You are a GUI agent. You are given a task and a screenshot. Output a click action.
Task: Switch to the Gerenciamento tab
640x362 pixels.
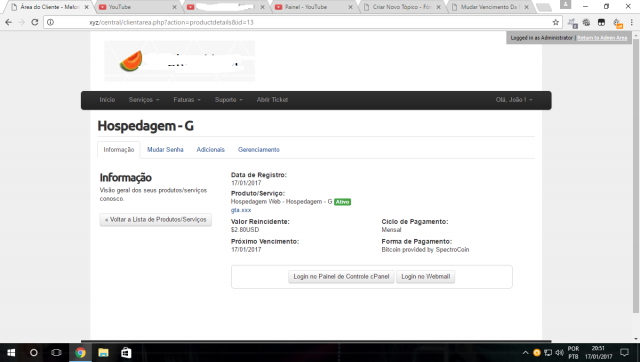point(259,150)
